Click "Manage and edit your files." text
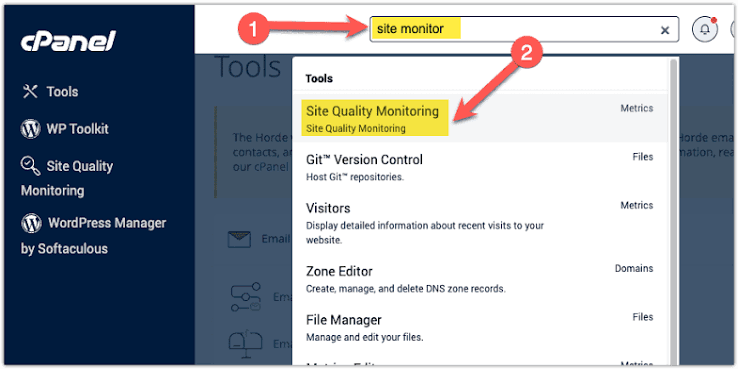Screen dimensions: 738x369 365,337
